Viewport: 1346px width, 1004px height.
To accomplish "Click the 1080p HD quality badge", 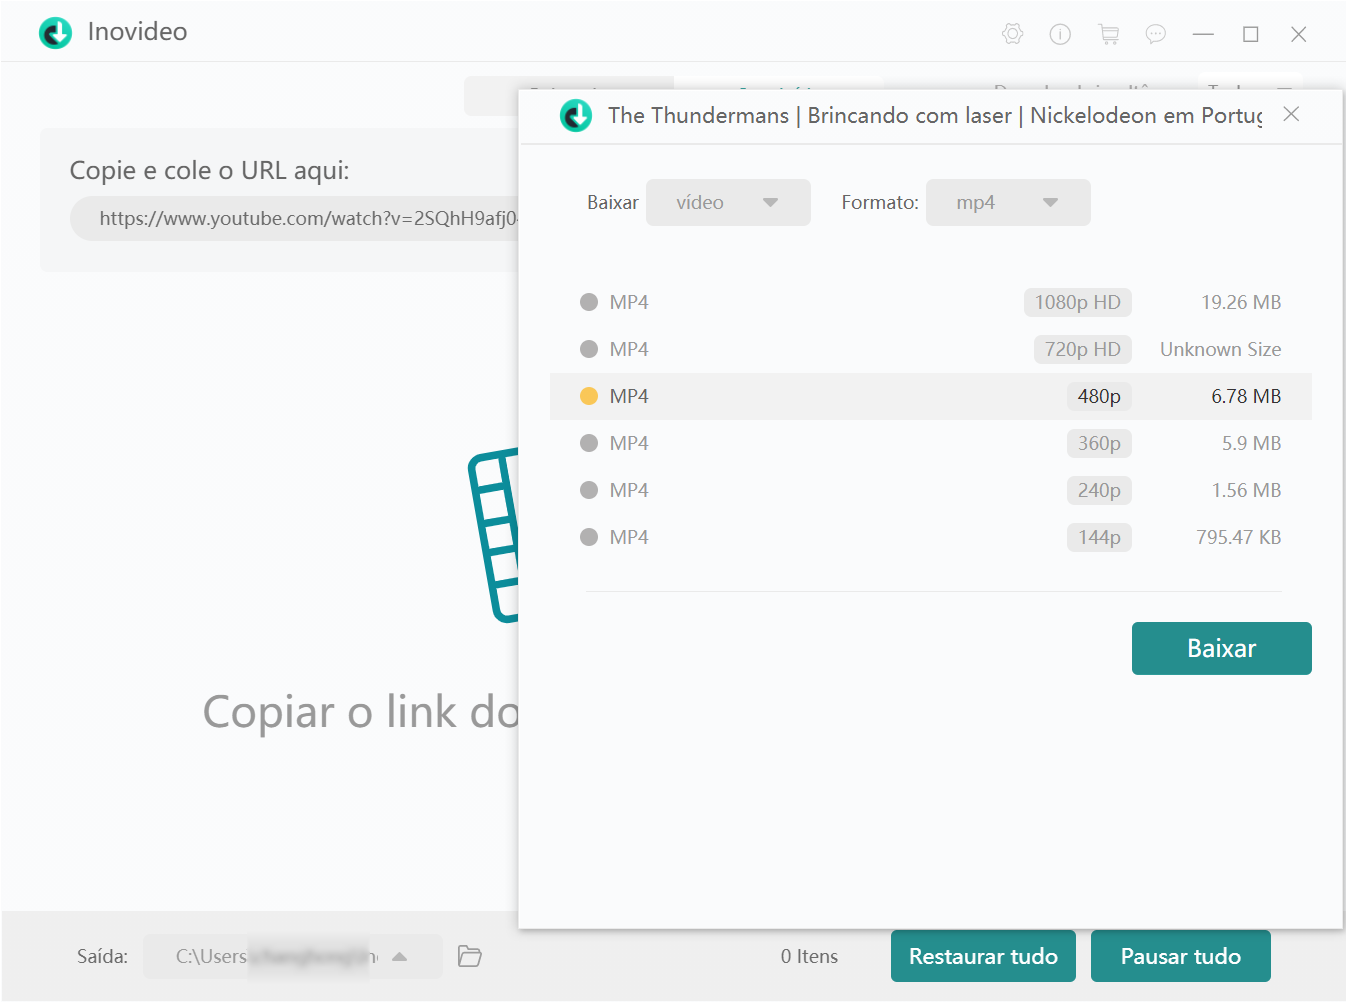I will pos(1077,302).
